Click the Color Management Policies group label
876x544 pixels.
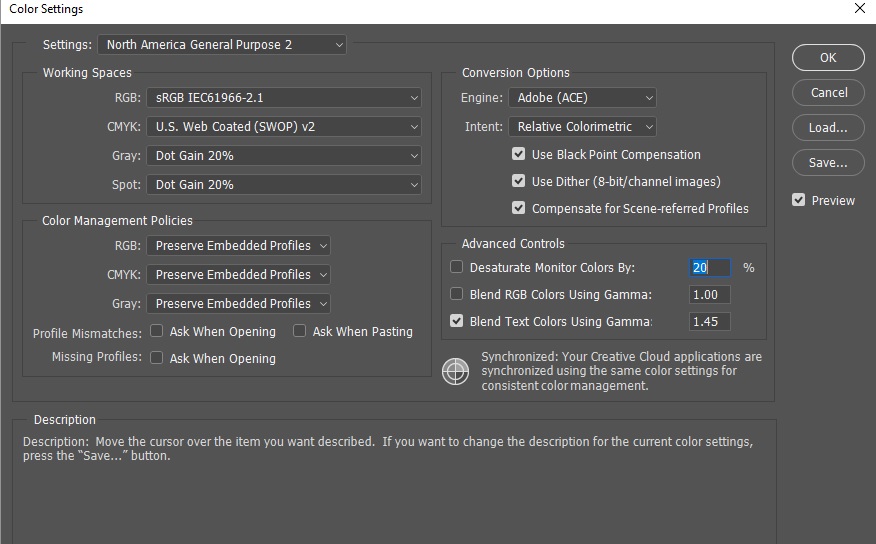(x=117, y=221)
